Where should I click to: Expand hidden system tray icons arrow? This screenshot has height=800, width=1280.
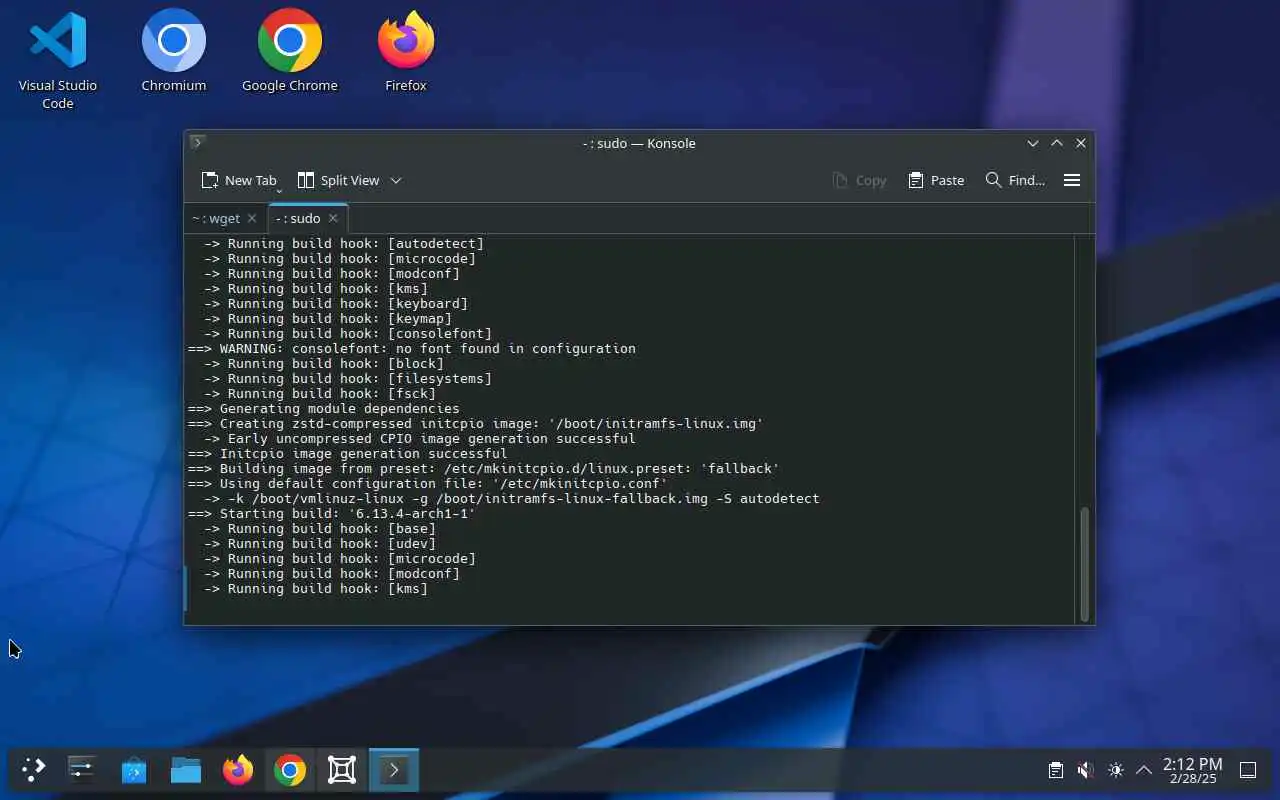coord(1144,770)
